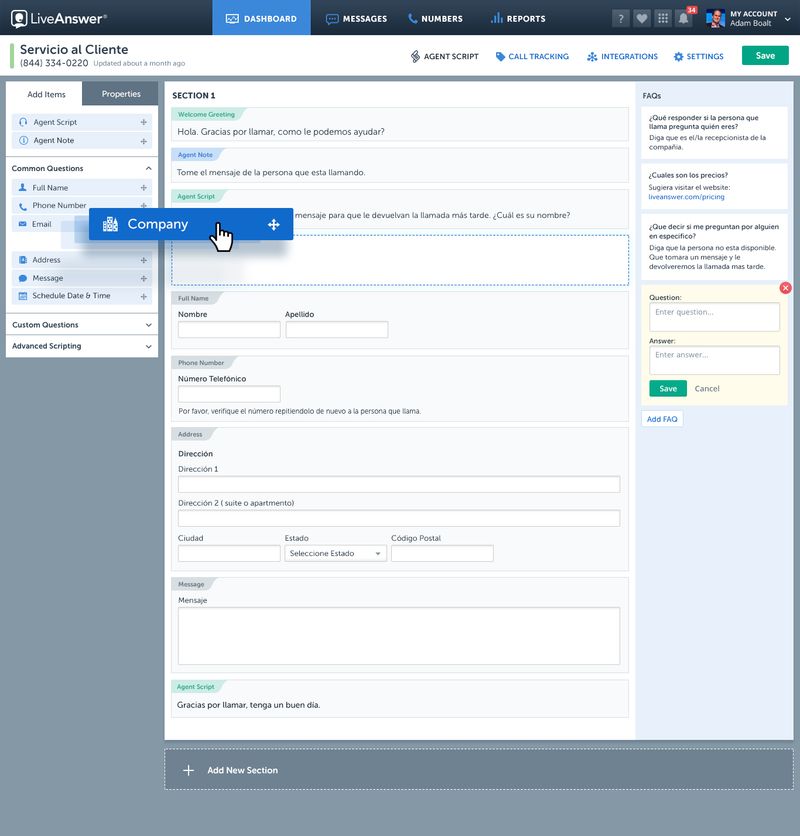Open Call Tracking settings
This screenshot has height=836, width=800.
pos(532,57)
